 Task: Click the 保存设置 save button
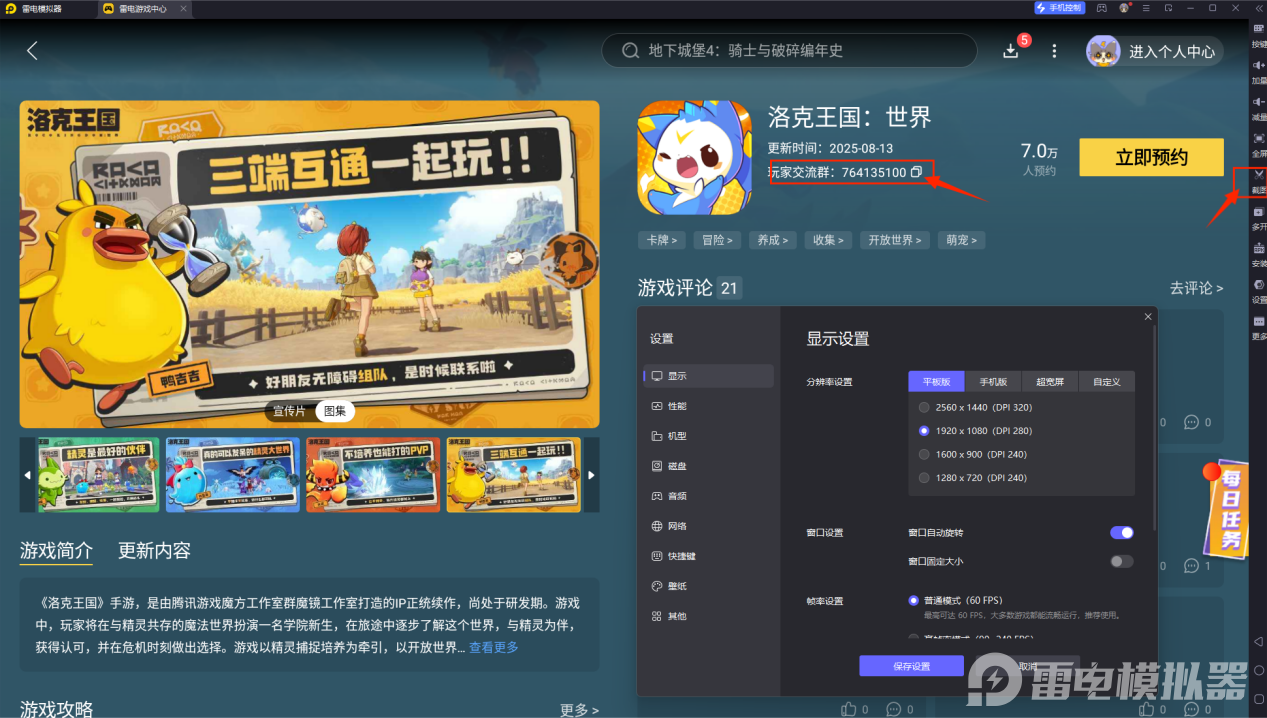(911, 666)
